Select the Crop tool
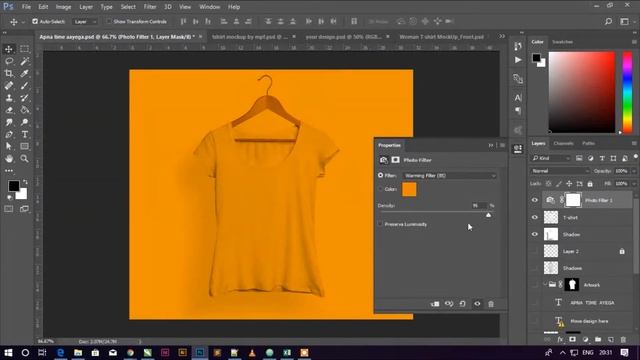Viewport: 640px width, 360px height. 9,73
